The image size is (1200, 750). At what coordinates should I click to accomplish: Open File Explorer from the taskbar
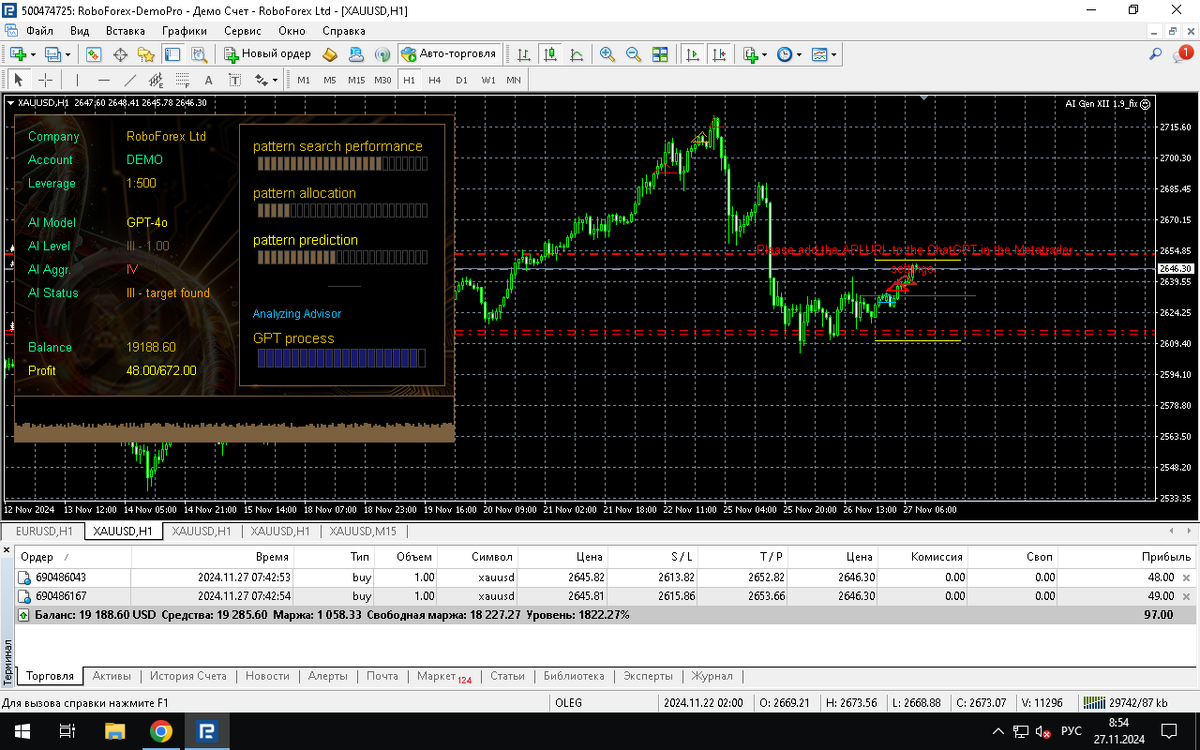[x=115, y=731]
